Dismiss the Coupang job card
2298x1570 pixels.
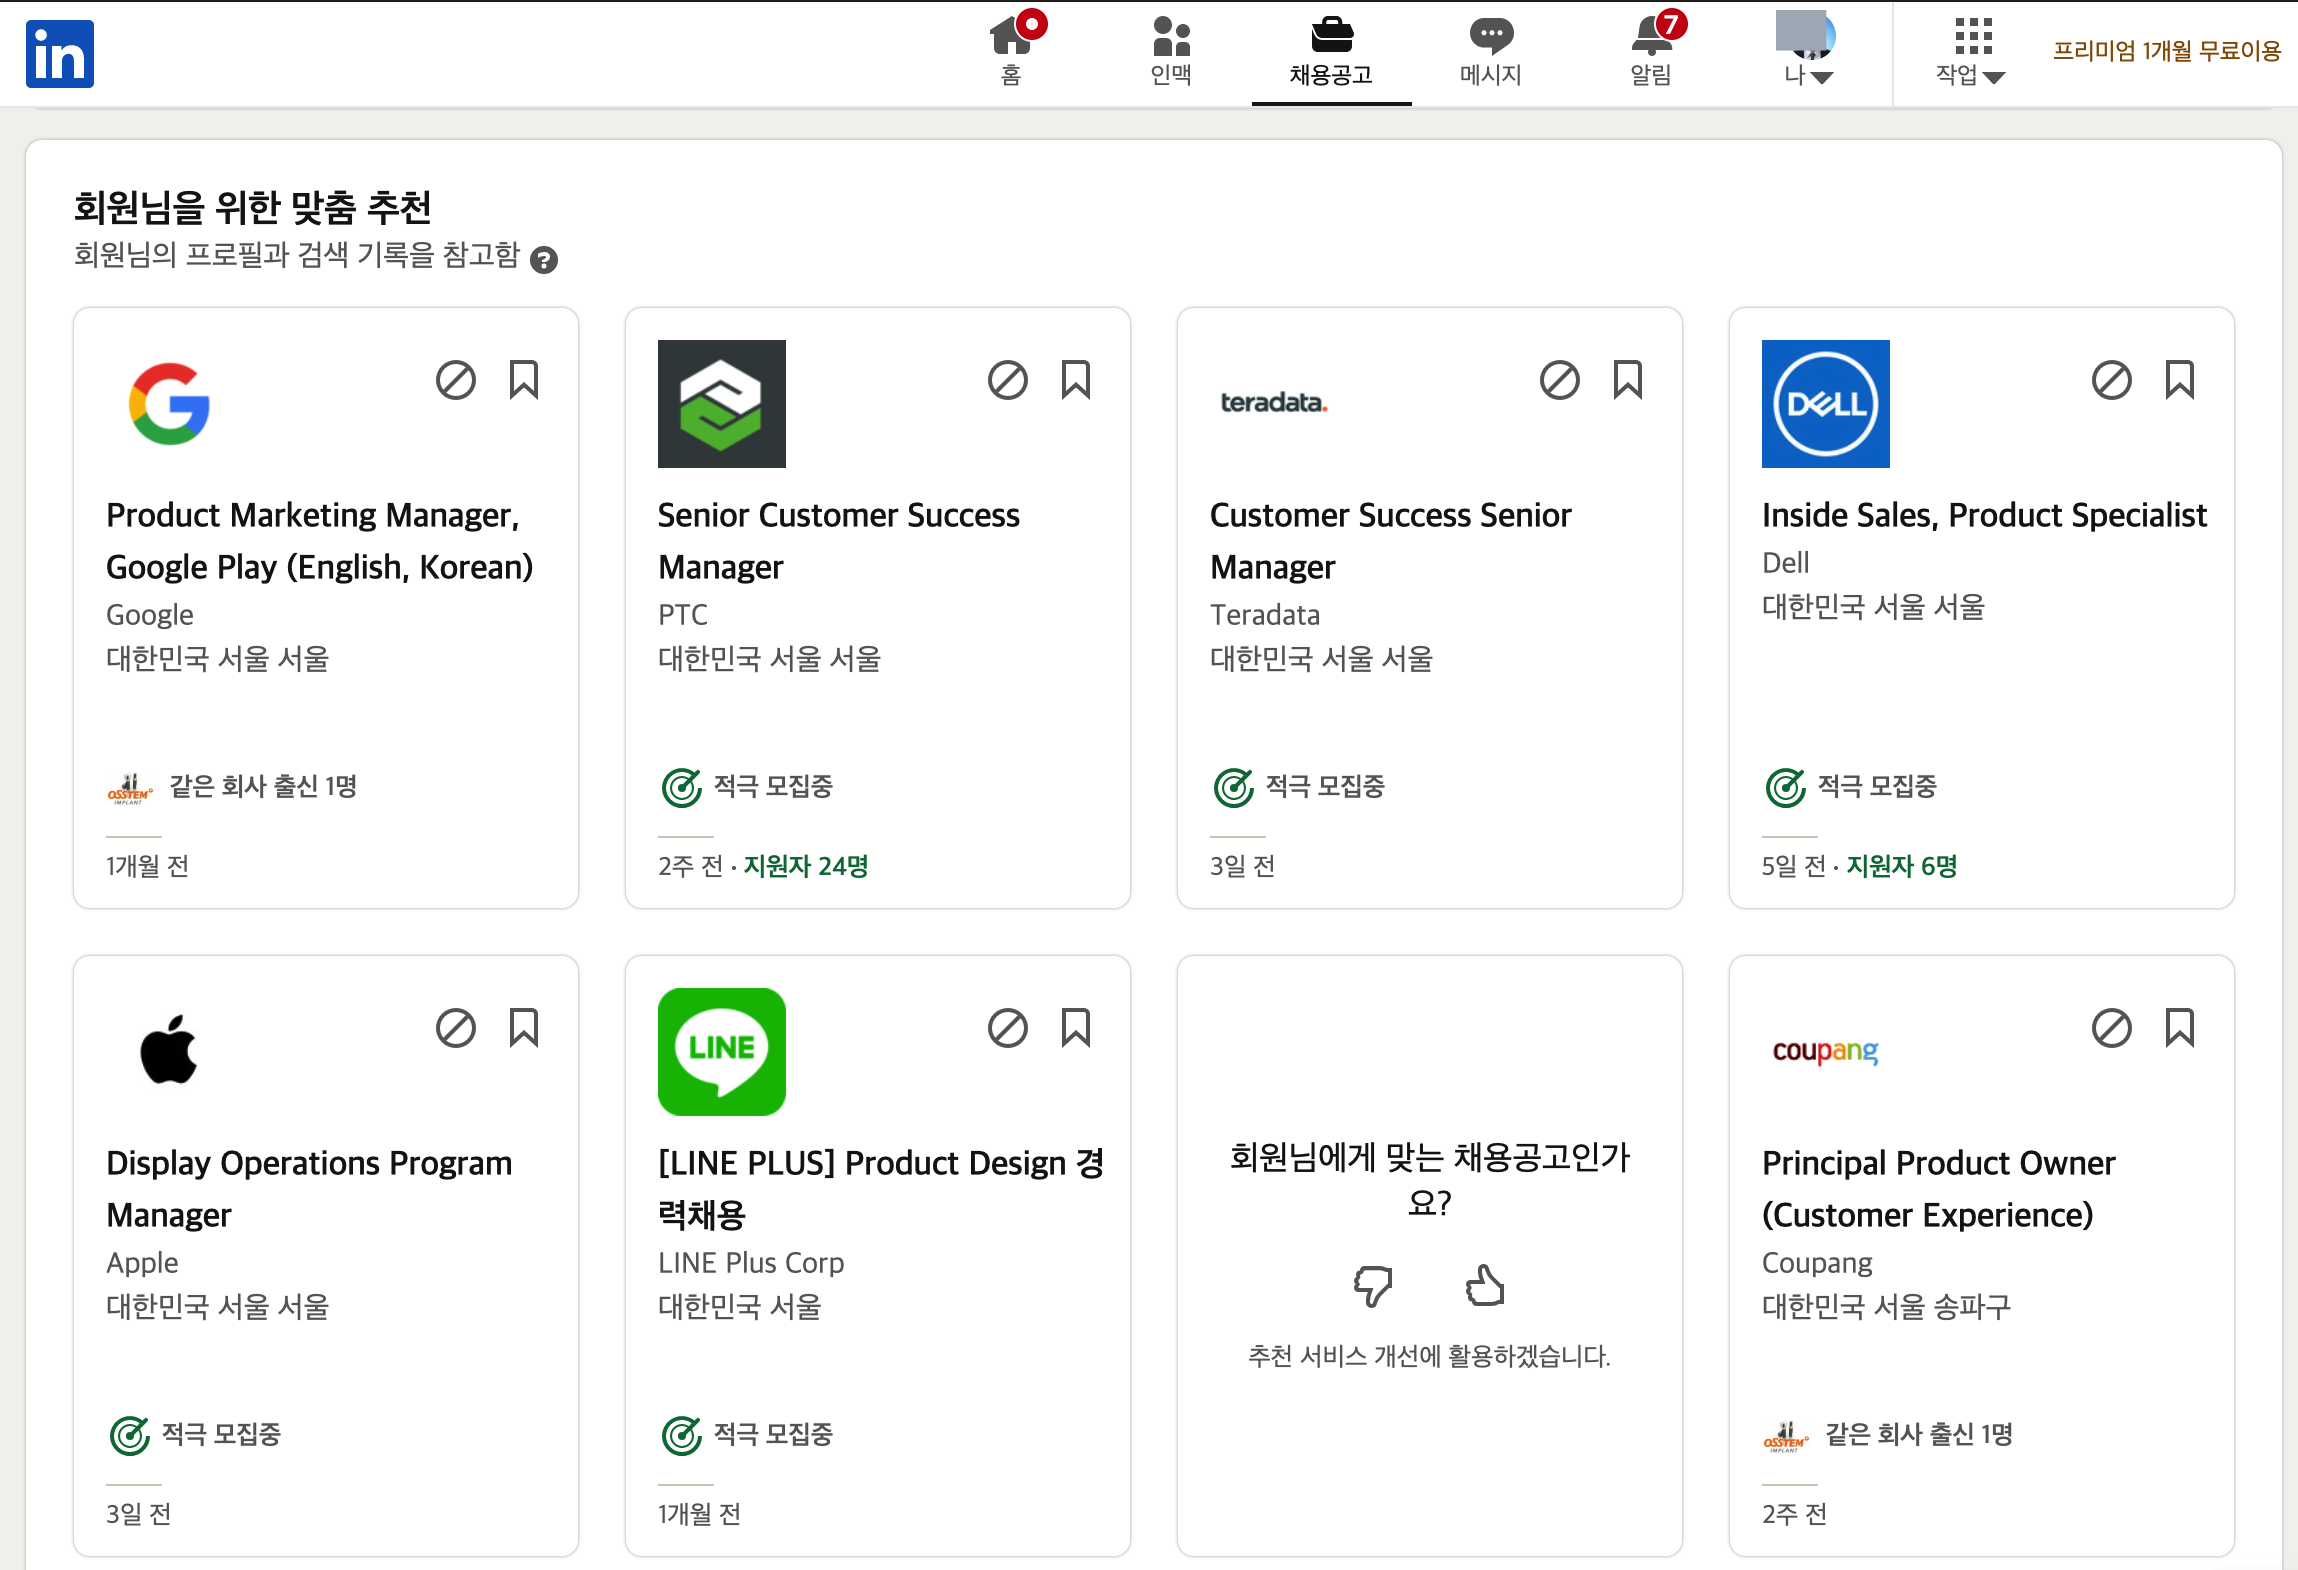pyautogui.click(x=2112, y=1028)
